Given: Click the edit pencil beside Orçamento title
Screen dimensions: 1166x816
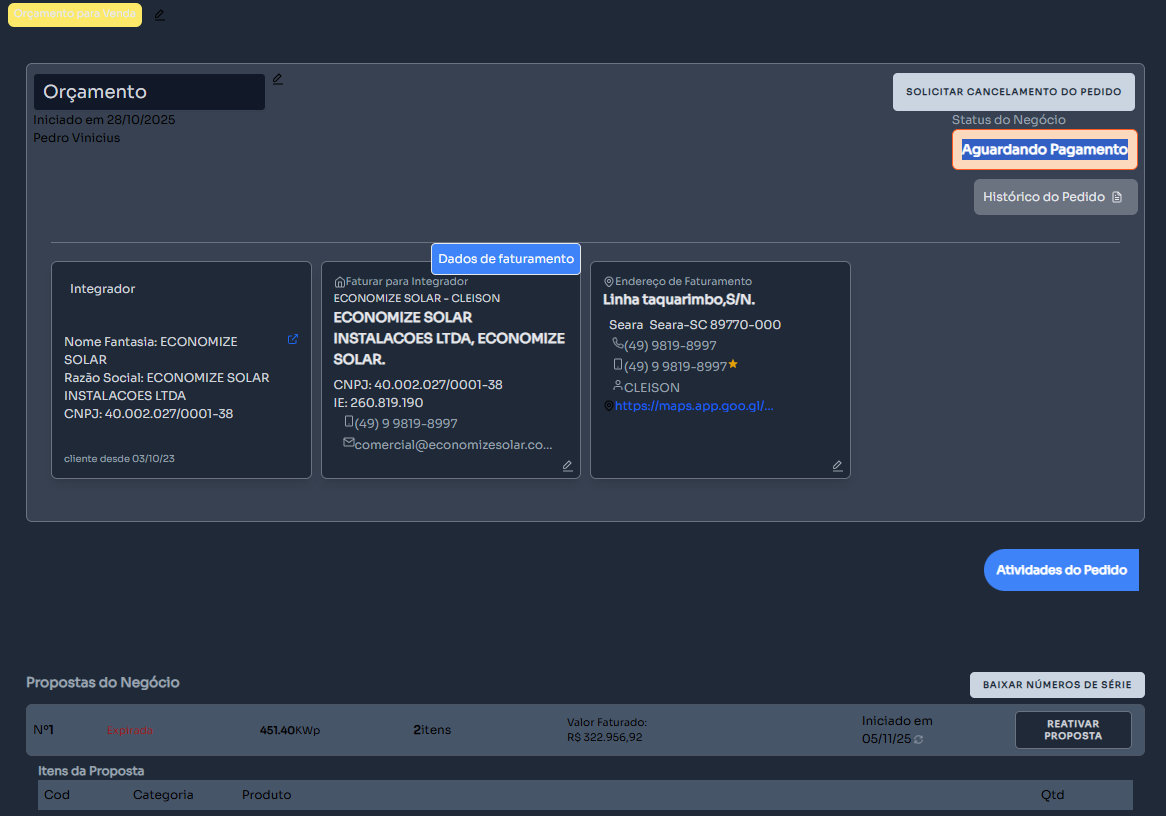Looking at the screenshot, I should (x=278, y=79).
